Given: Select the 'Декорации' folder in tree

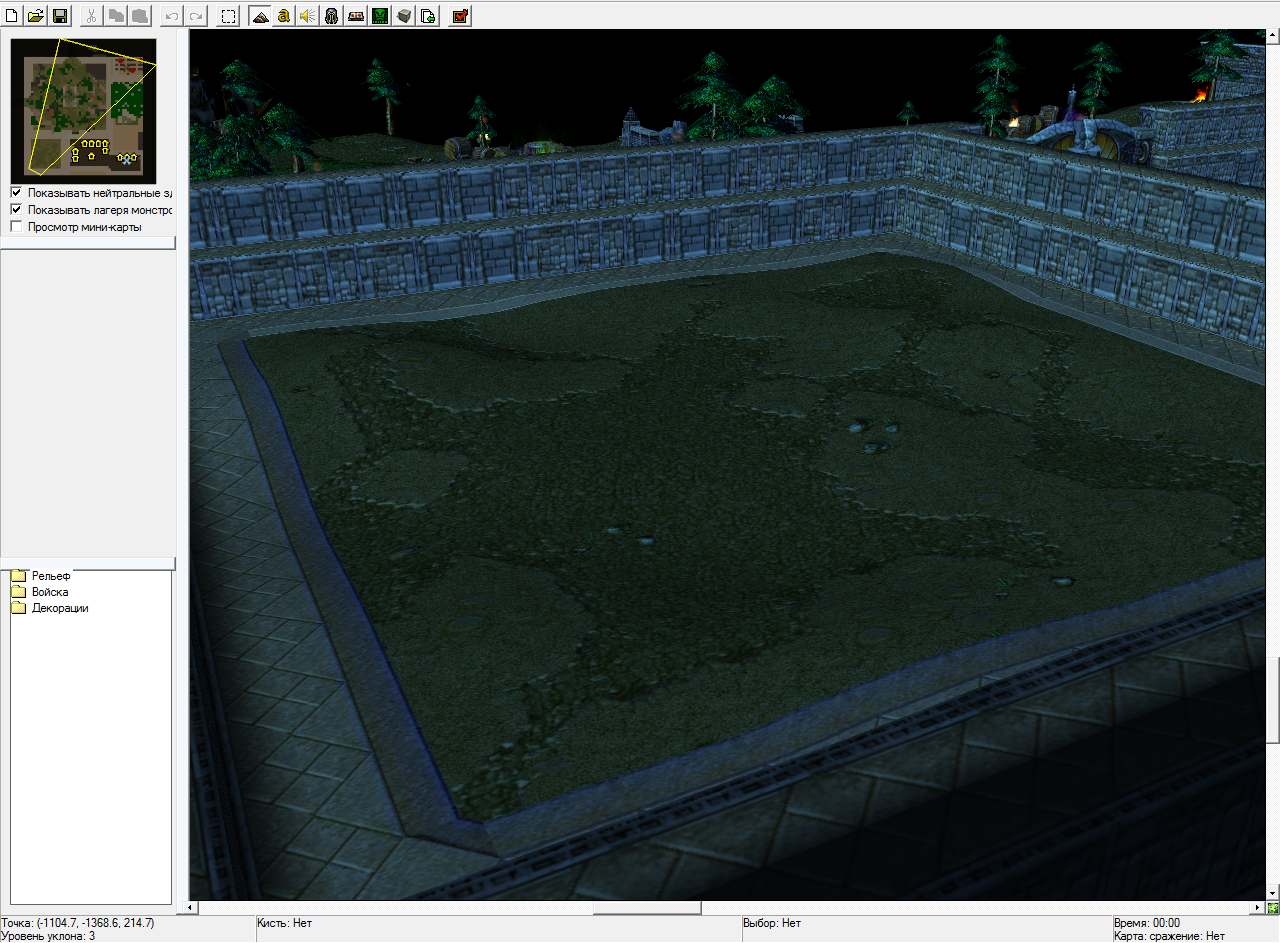Looking at the screenshot, I should 60,607.
